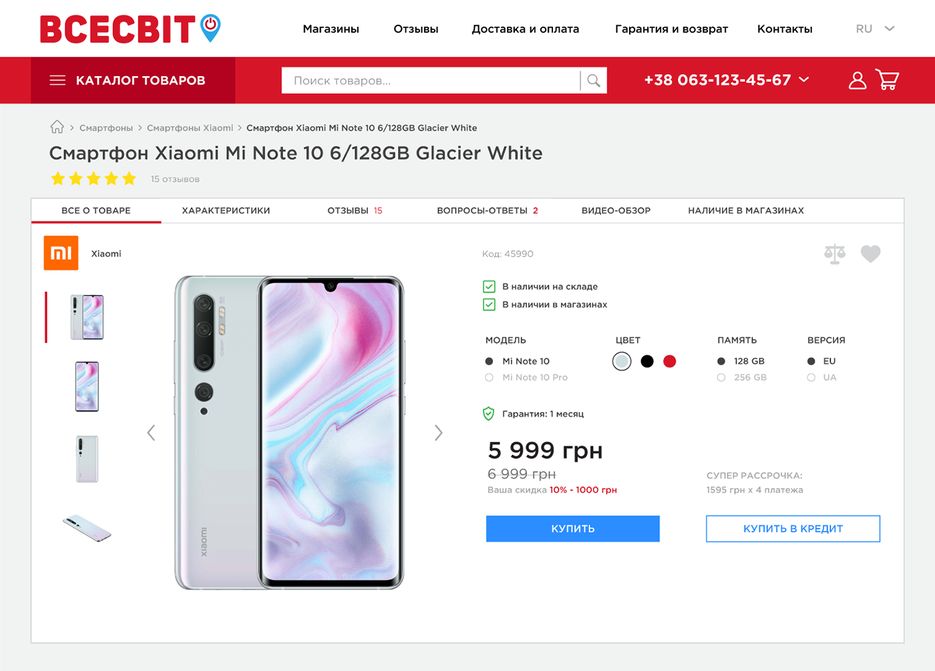Select the UA version option
The image size is (935, 671).
(x=822, y=378)
